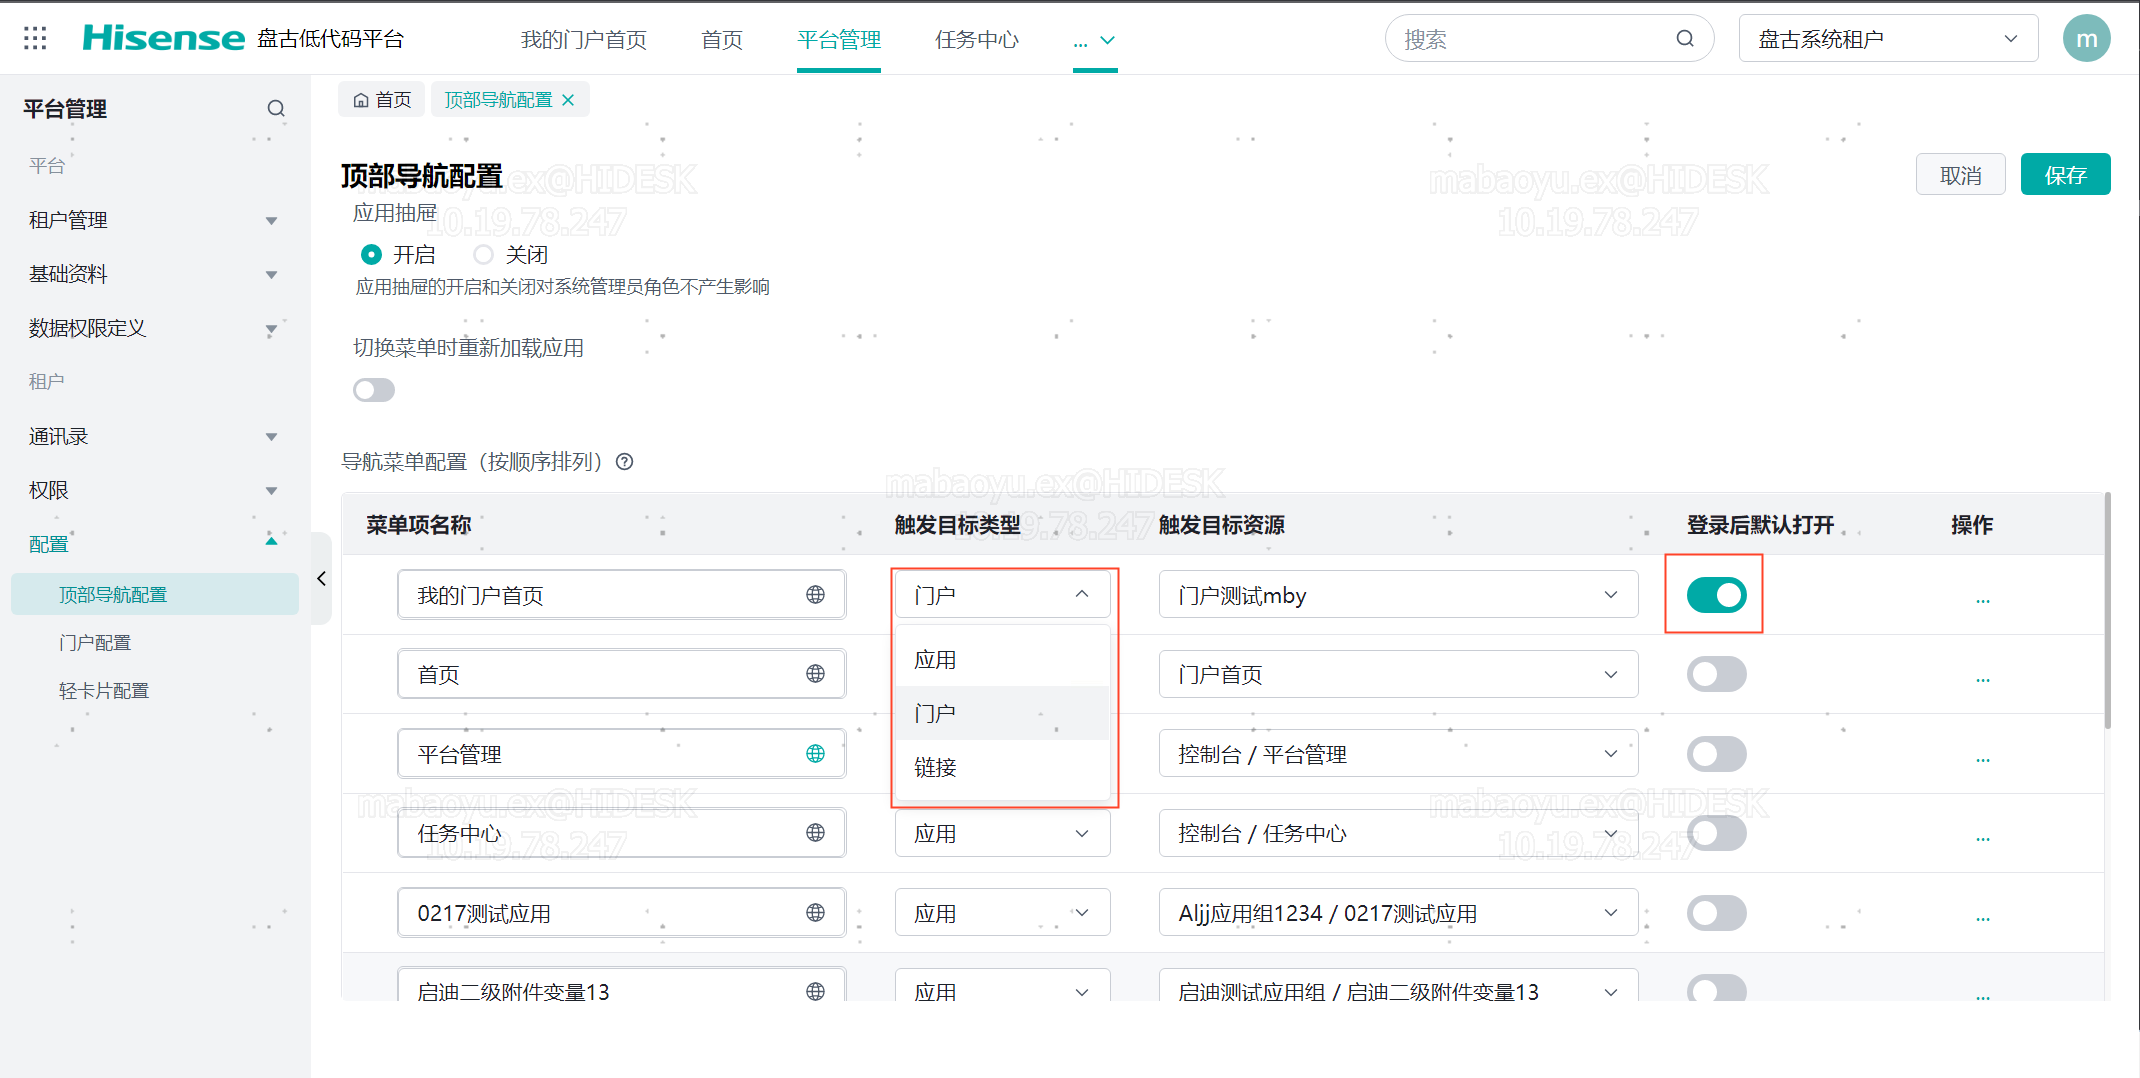This screenshot has width=2140, height=1078.
Task: Click the search magnifier in top bar
Action: point(1685,39)
